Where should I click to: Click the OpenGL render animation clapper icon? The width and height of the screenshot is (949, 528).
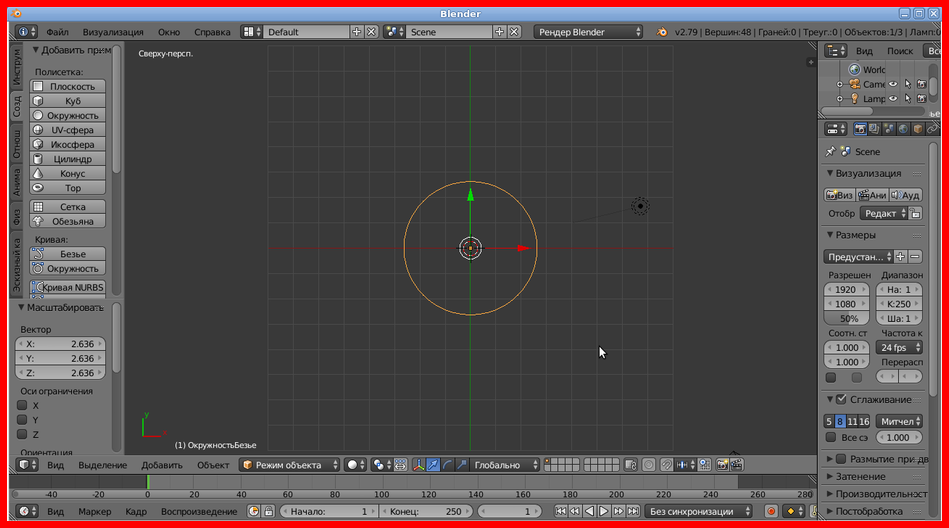click(737, 465)
